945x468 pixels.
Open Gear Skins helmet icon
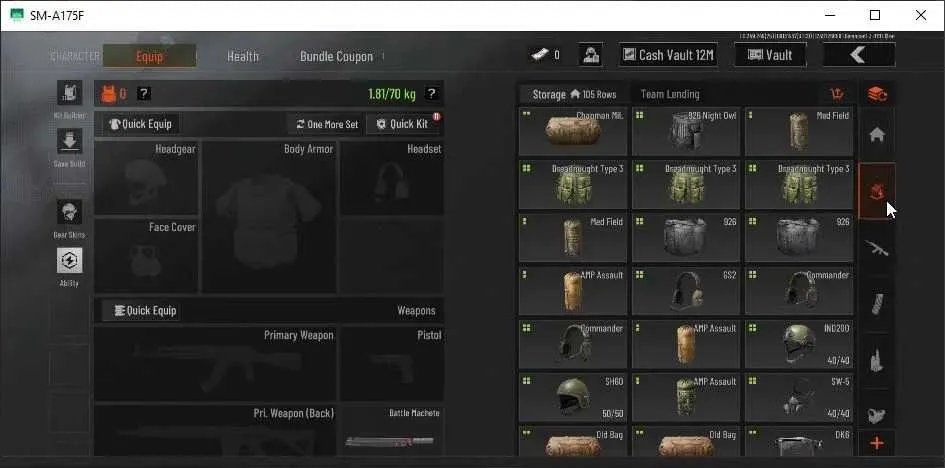point(69,213)
